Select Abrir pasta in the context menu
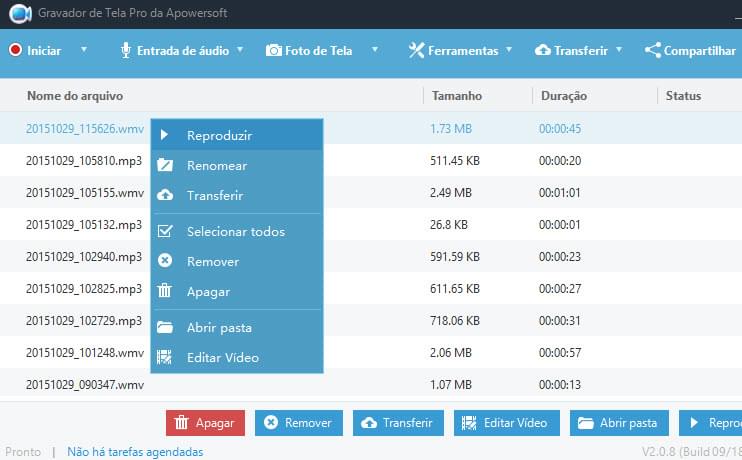This screenshot has width=742, height=460. (x=219, y=328)
